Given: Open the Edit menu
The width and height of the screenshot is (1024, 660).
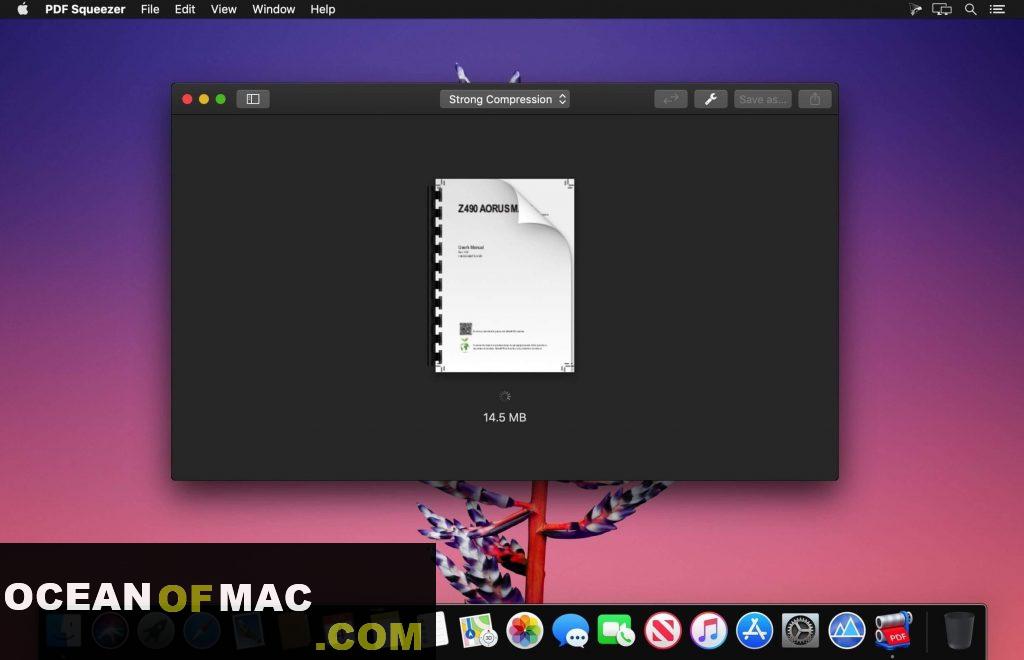Looking at the screenshot, I should pyautogui.click(x=185, y=9).
